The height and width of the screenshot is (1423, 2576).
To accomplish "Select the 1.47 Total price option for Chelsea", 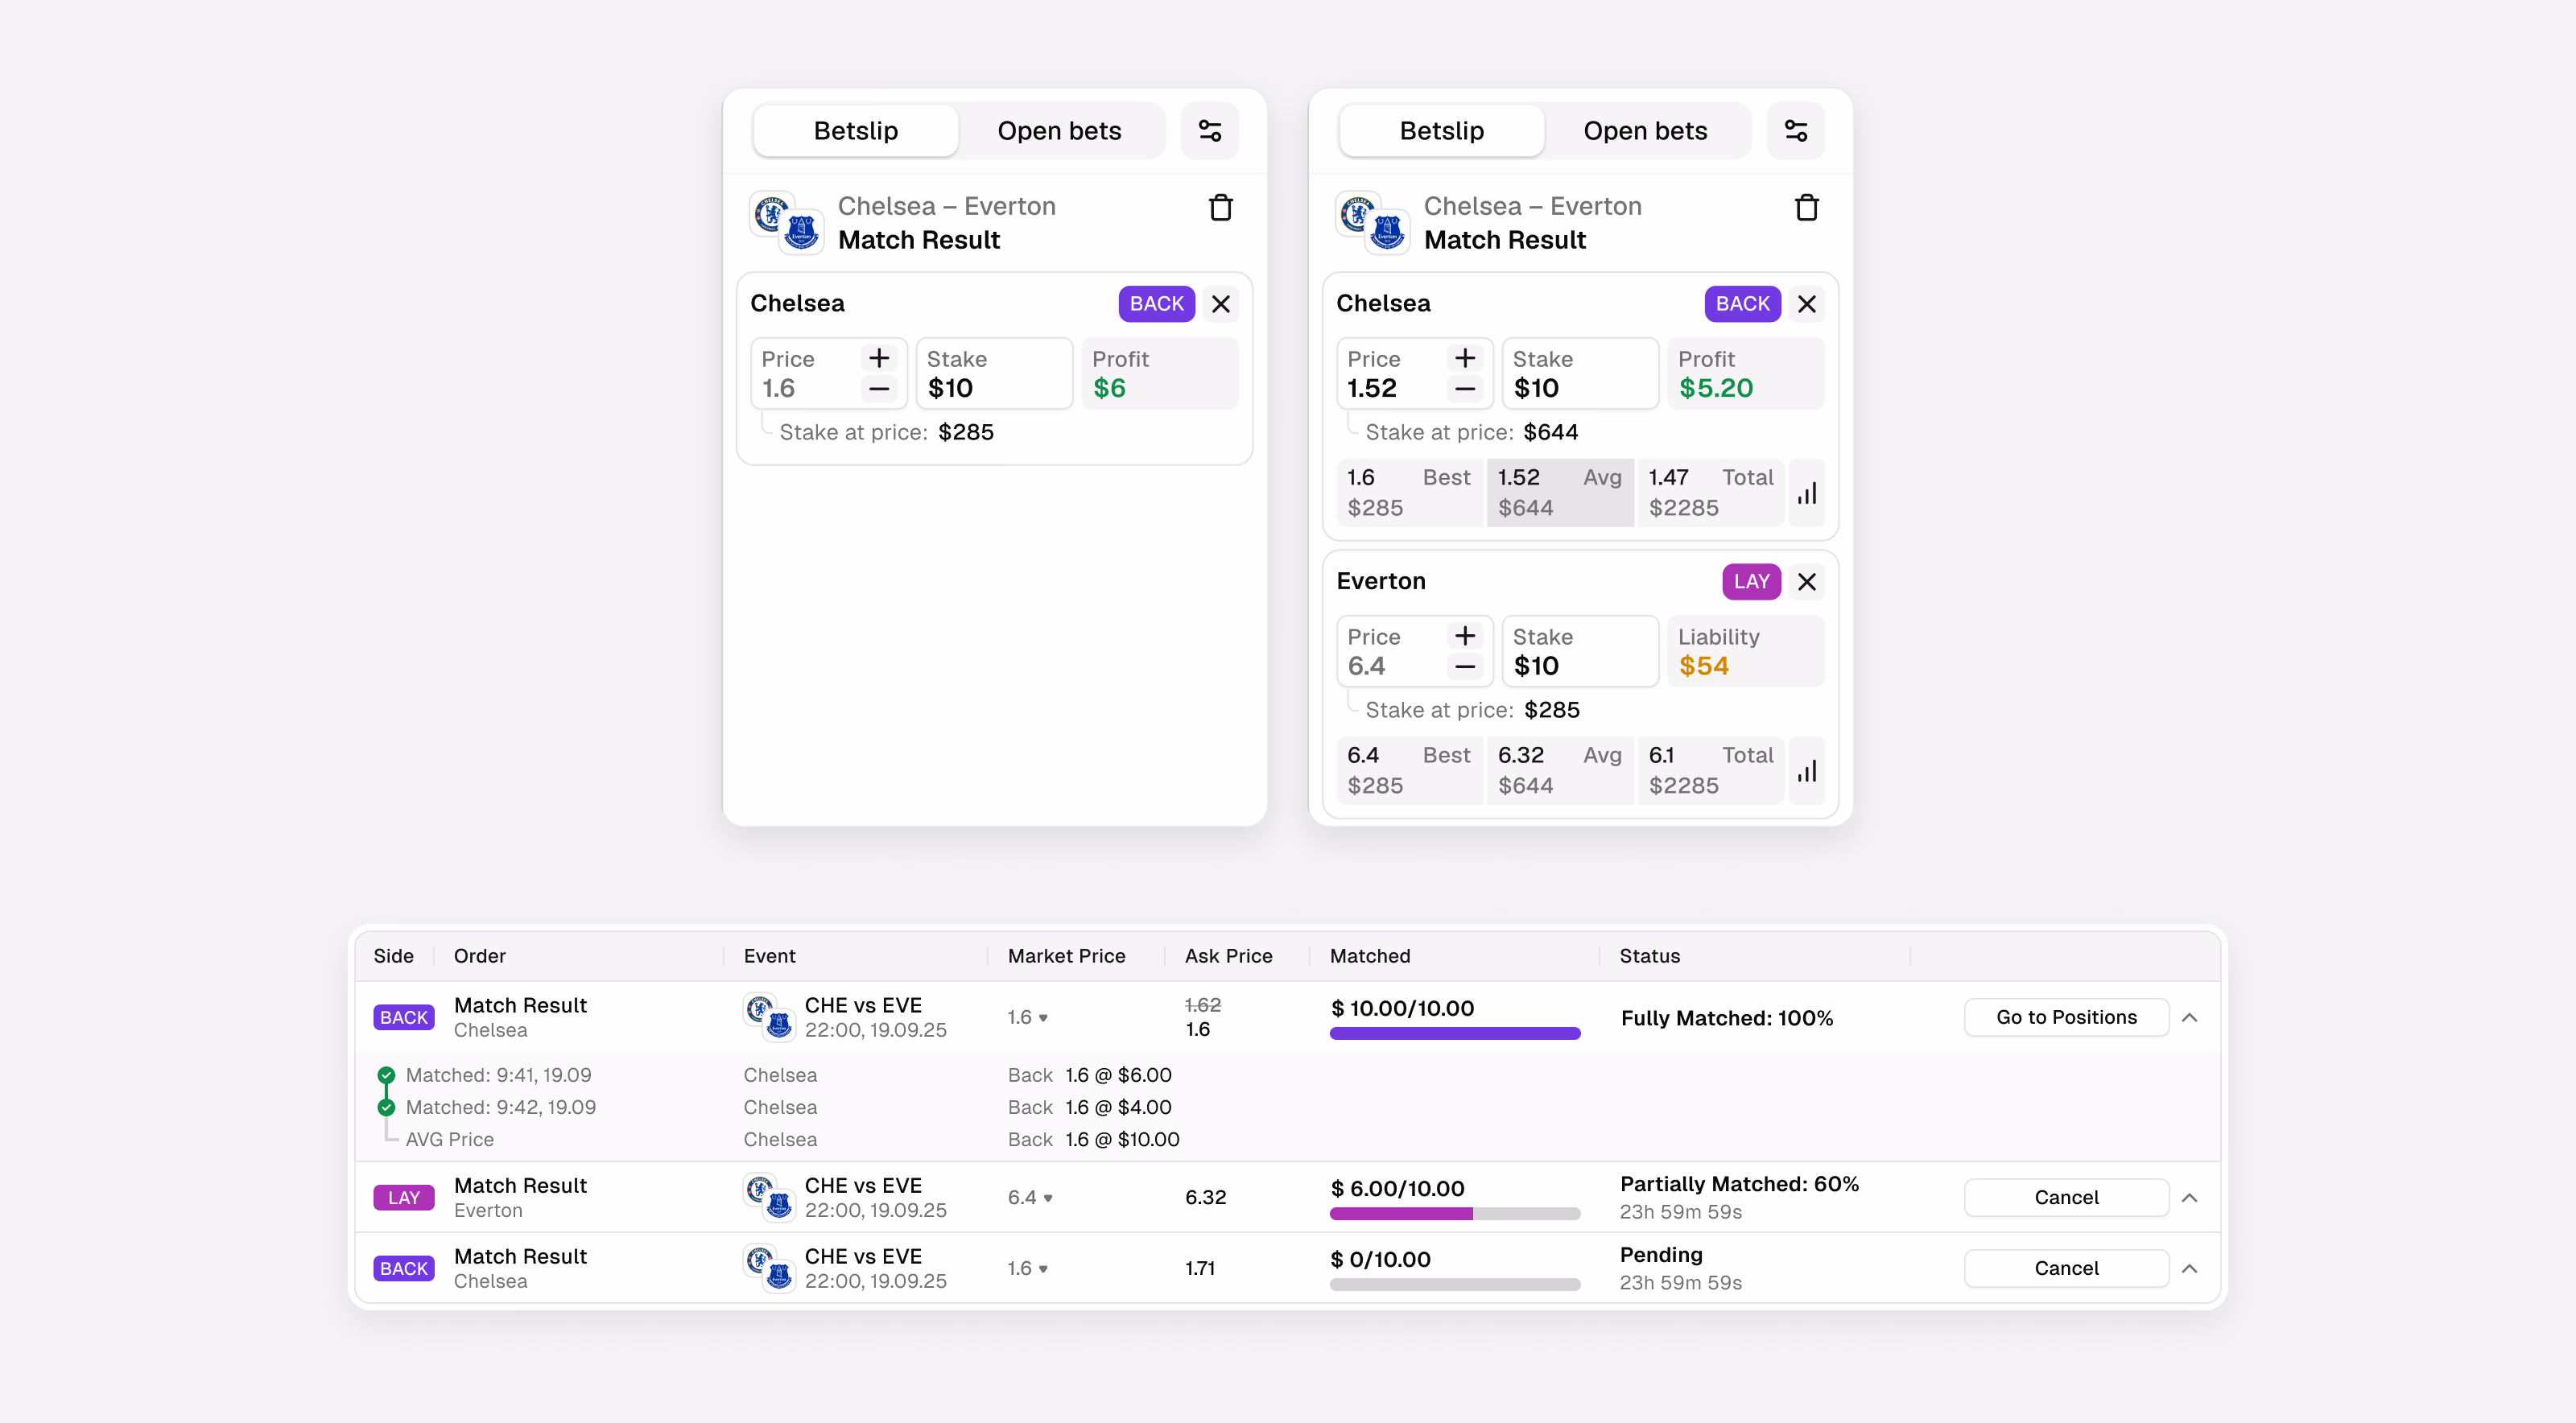I will pyautogui.click(x=1710, y=493).
